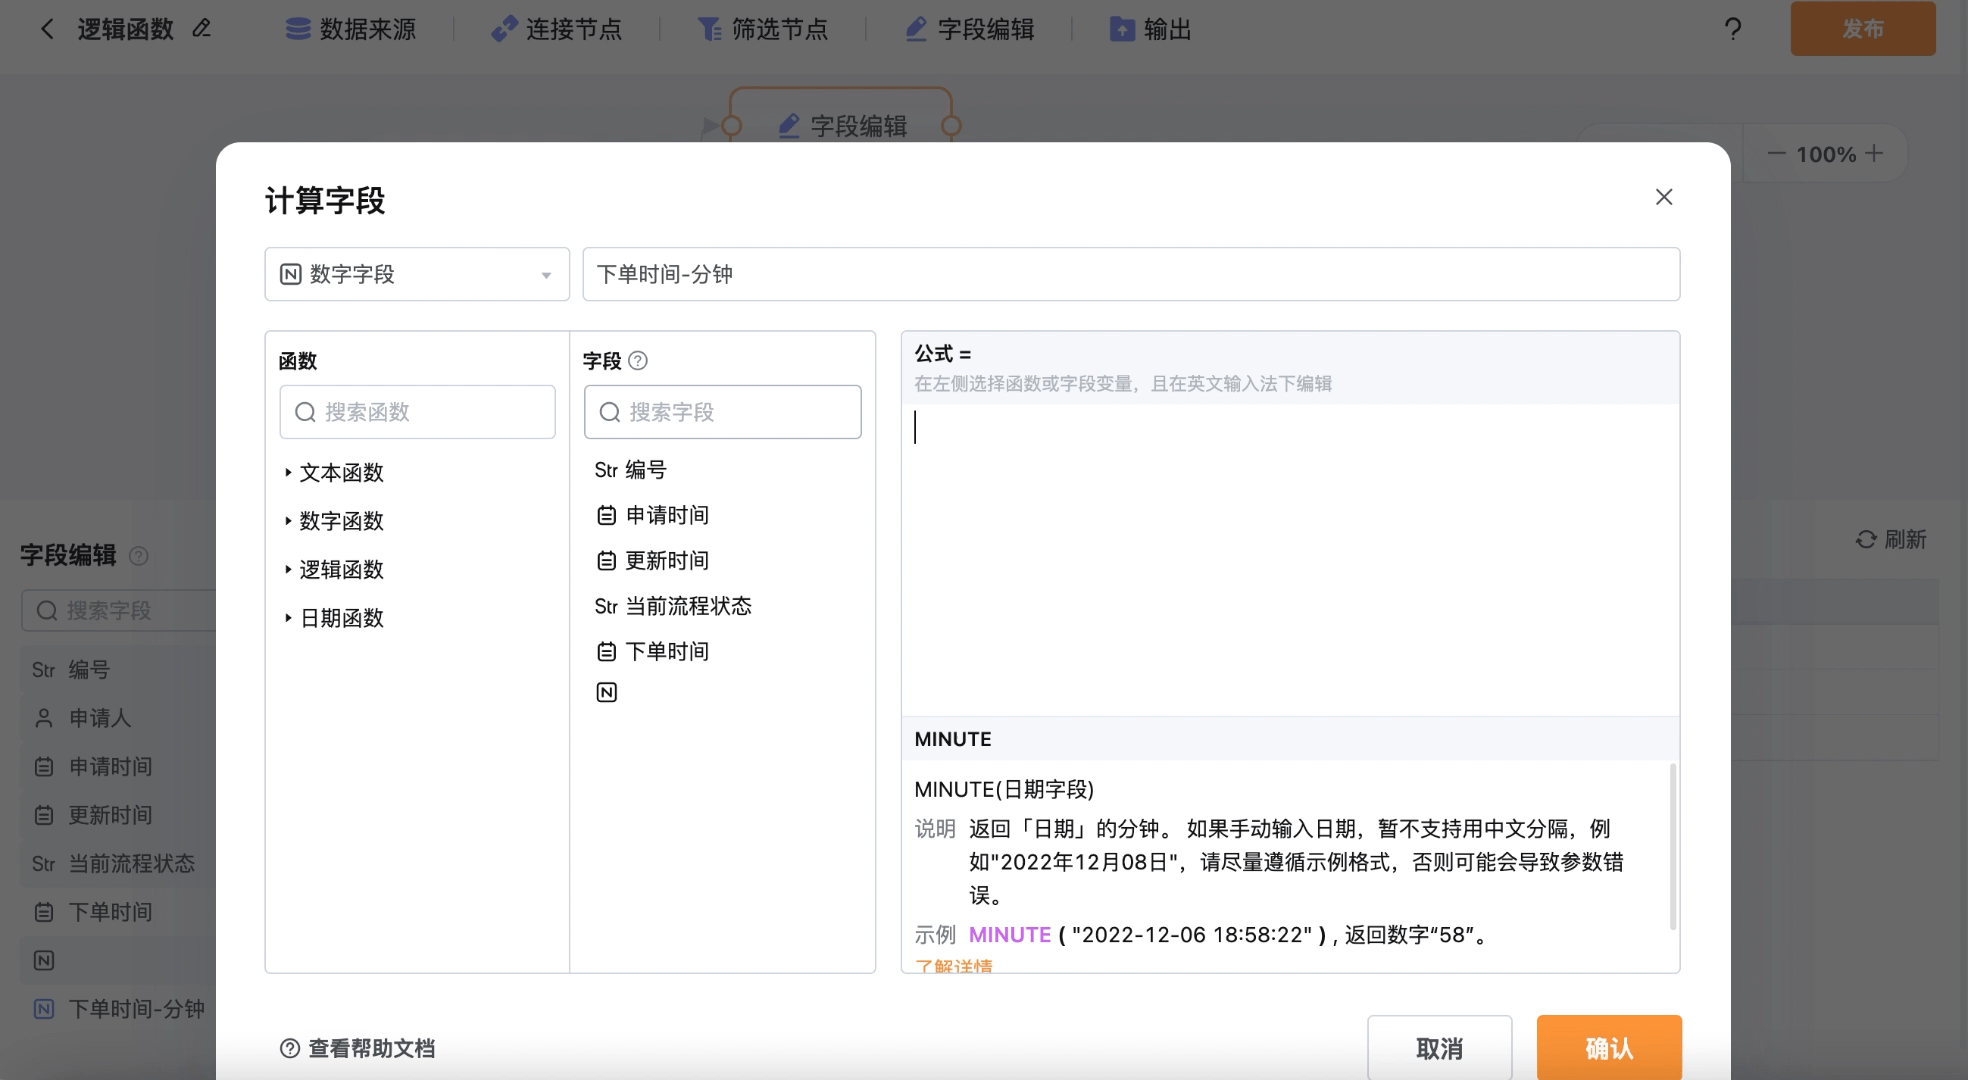Click the 取消 button
This screenshot has width=1968, height=1080.
(1440, 1048)
